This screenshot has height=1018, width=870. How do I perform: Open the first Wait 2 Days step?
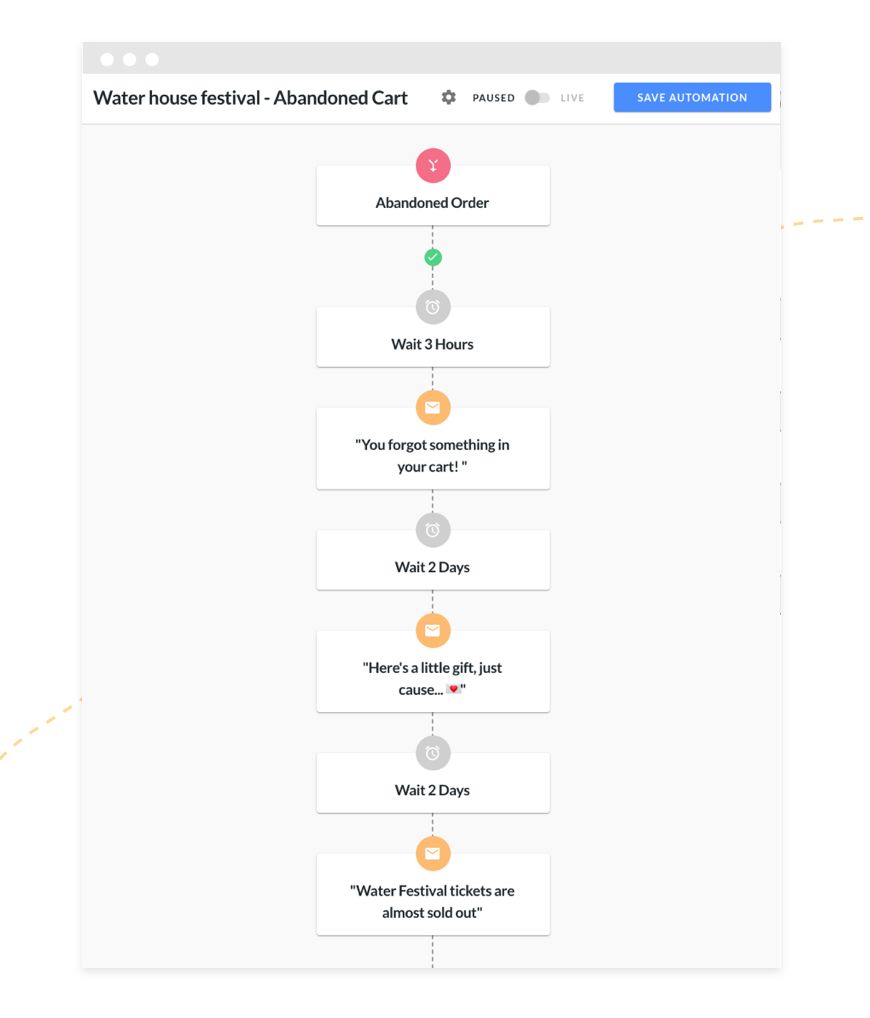point(433,560)
